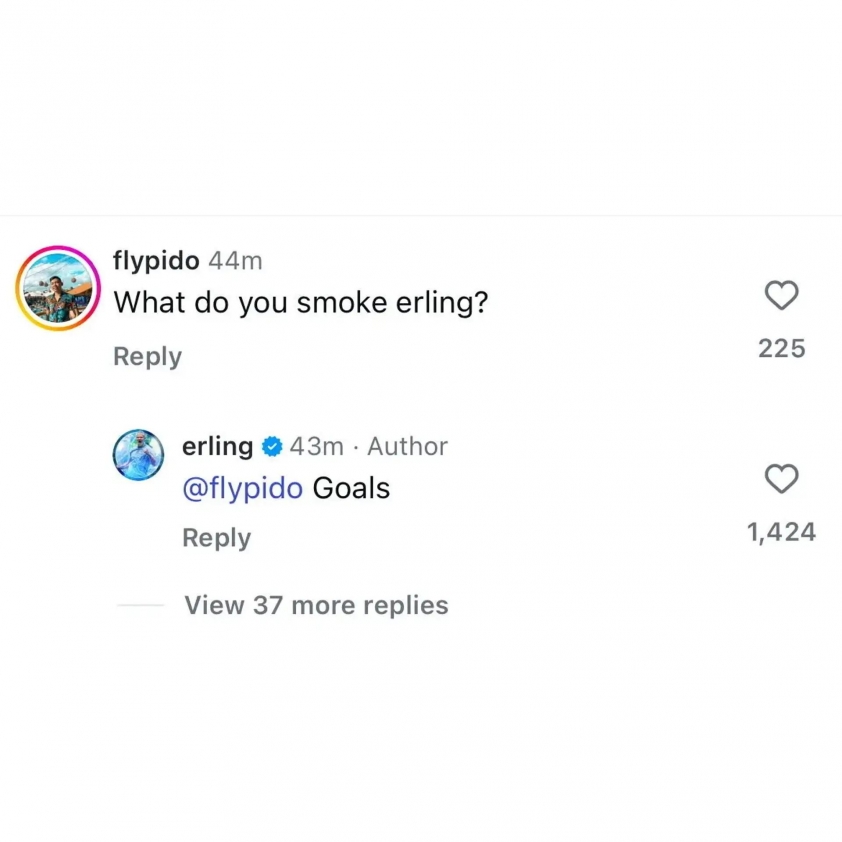Screen dimensions: 842x842
Task: Click the divider line above the comments
Action: (421, 216)
